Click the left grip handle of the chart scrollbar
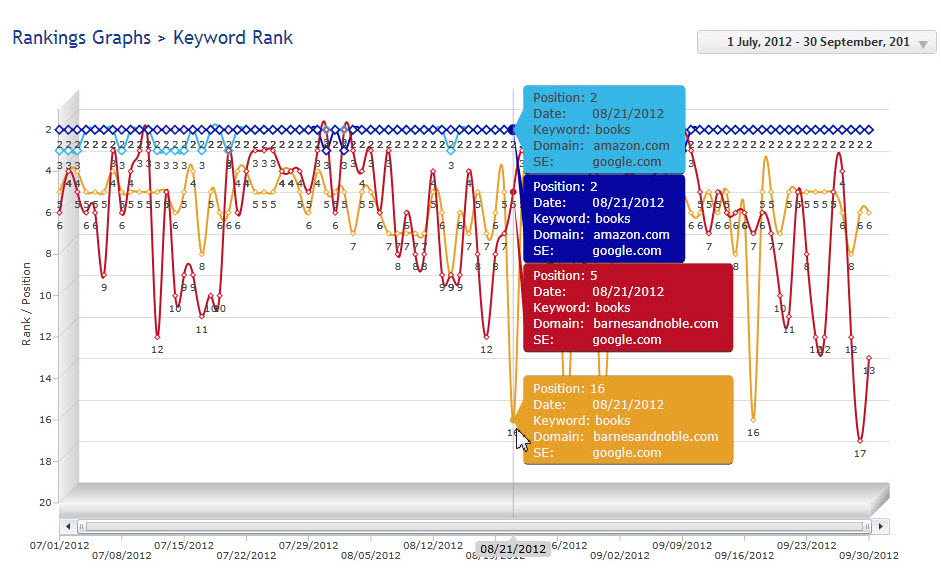The image size is (941, 586). (80, 526)
